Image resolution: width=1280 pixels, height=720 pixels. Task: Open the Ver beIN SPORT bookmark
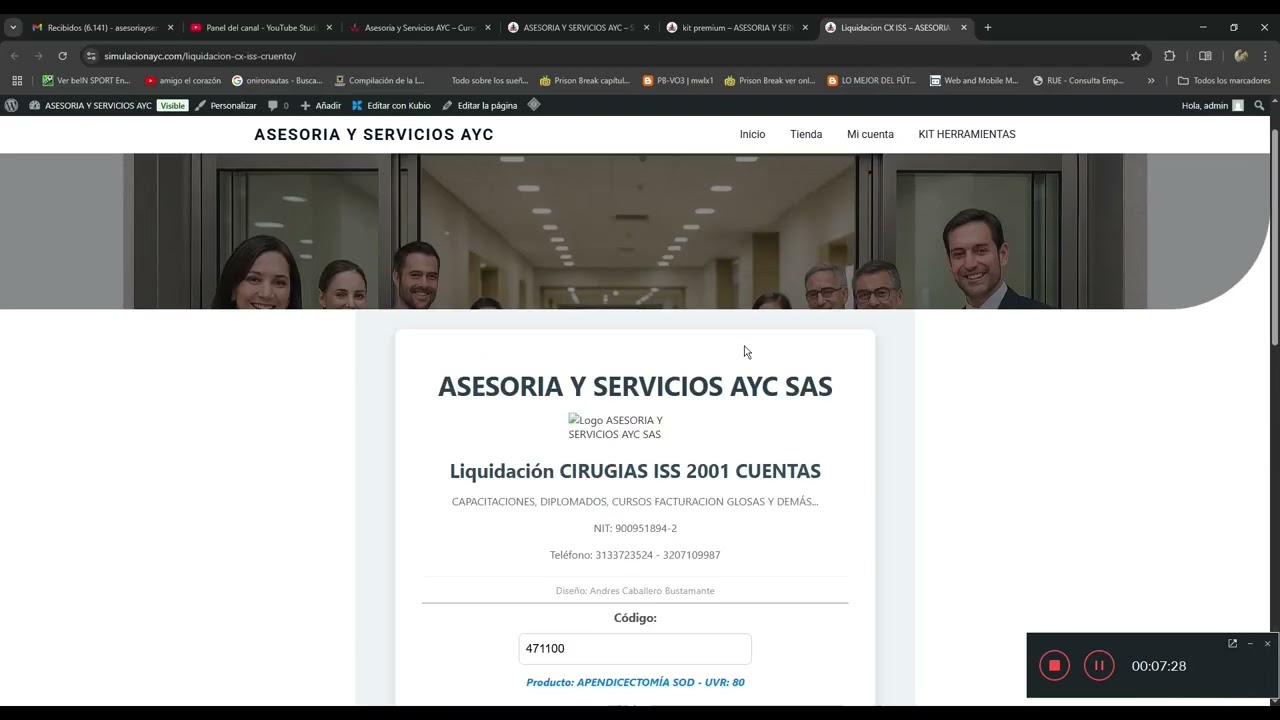(x=86, y=80)
